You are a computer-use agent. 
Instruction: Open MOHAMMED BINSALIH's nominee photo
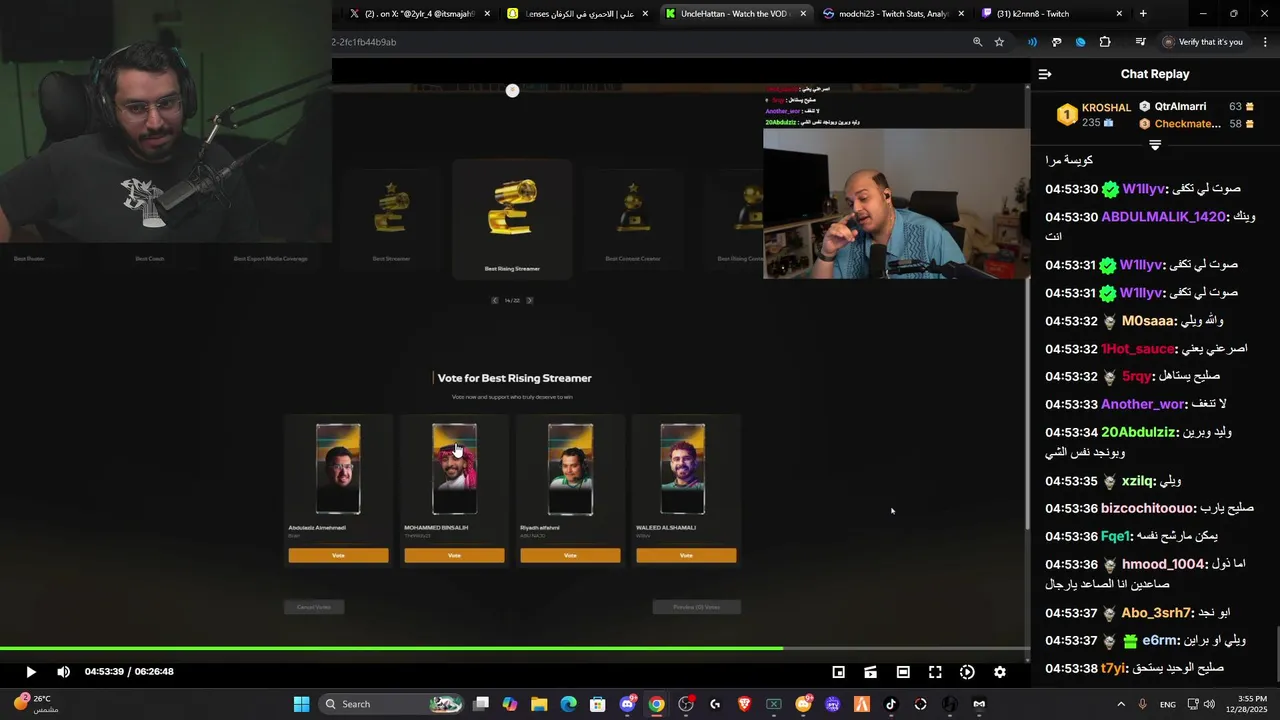pos(454,469)
